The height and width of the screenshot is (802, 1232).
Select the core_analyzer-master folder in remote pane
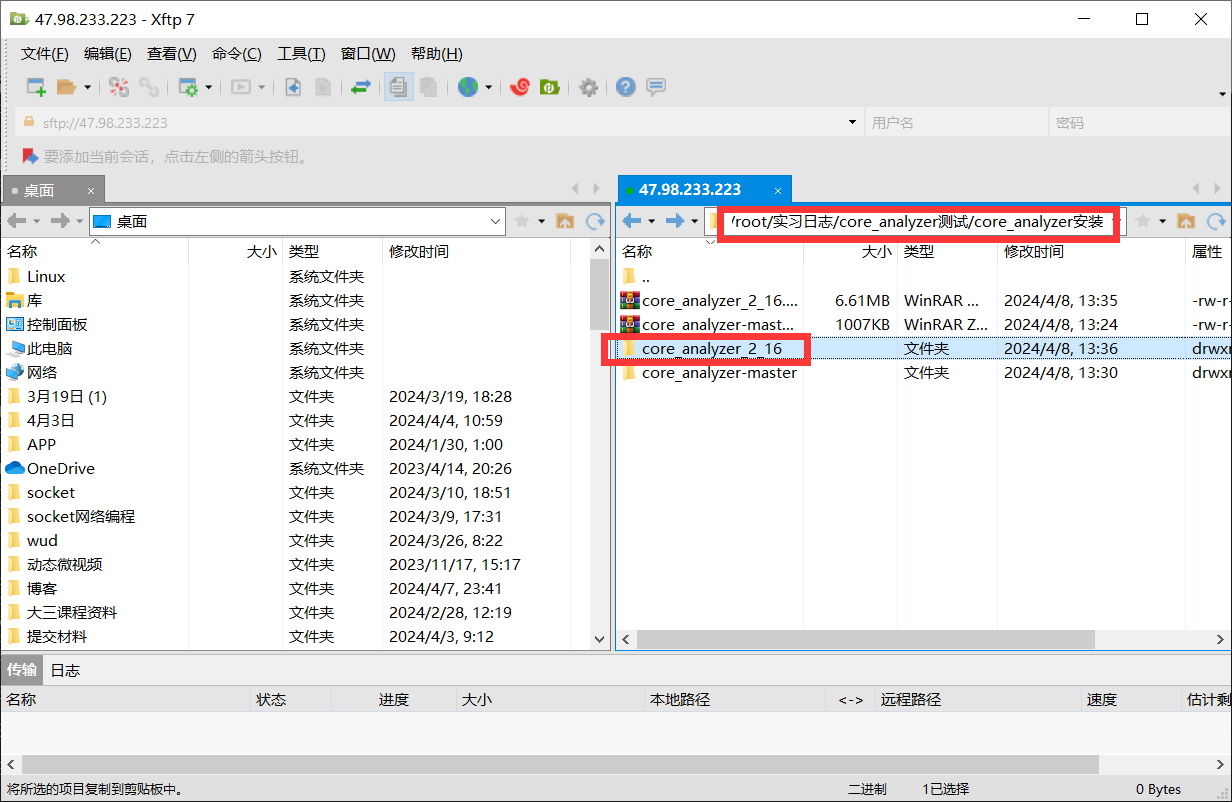(718, 373)
